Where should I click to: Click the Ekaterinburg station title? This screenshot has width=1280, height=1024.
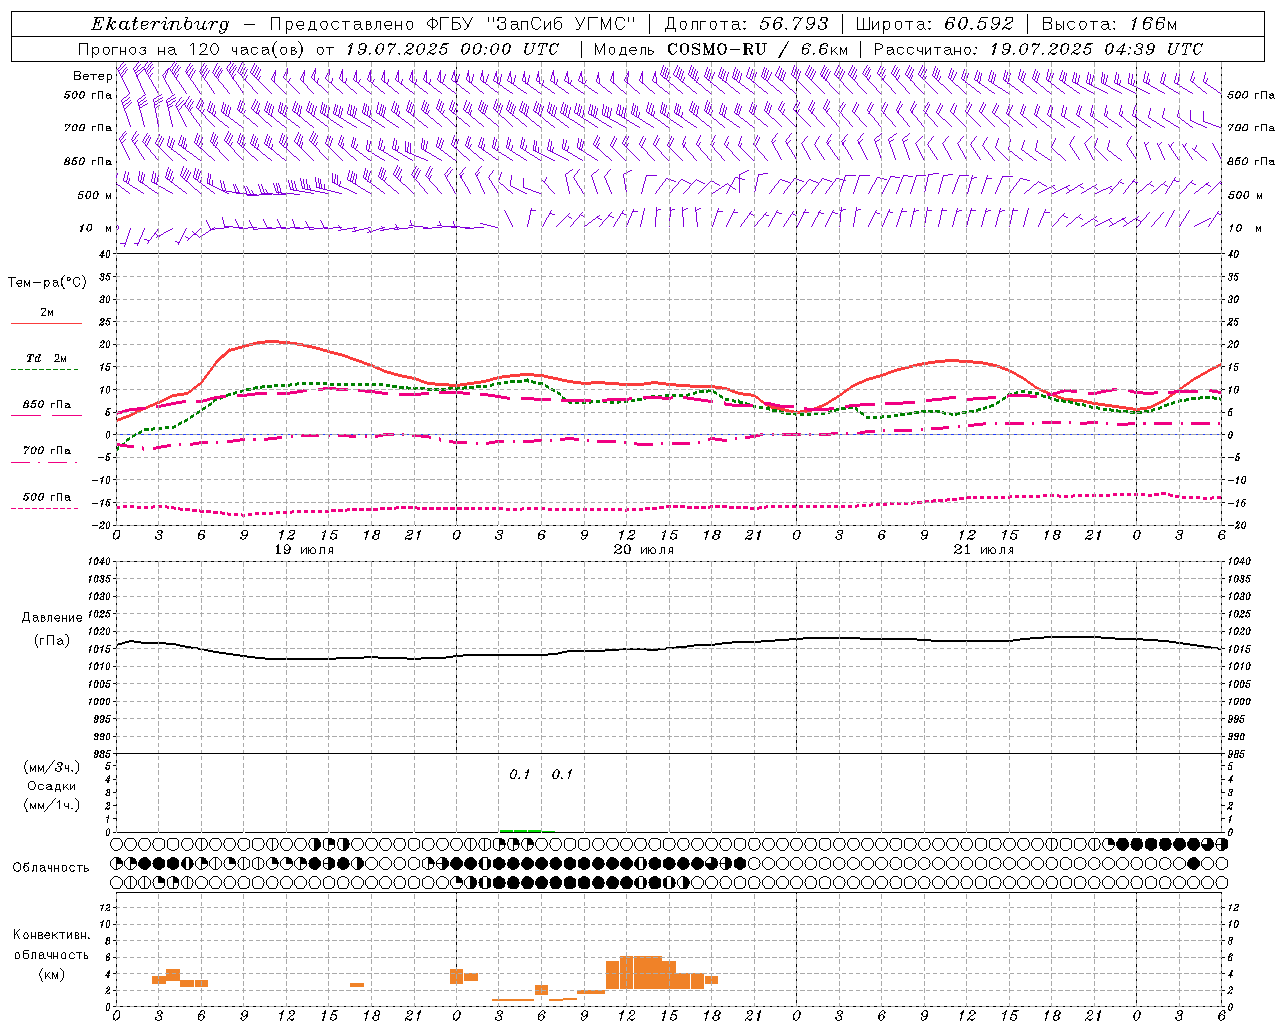(160, 24)
